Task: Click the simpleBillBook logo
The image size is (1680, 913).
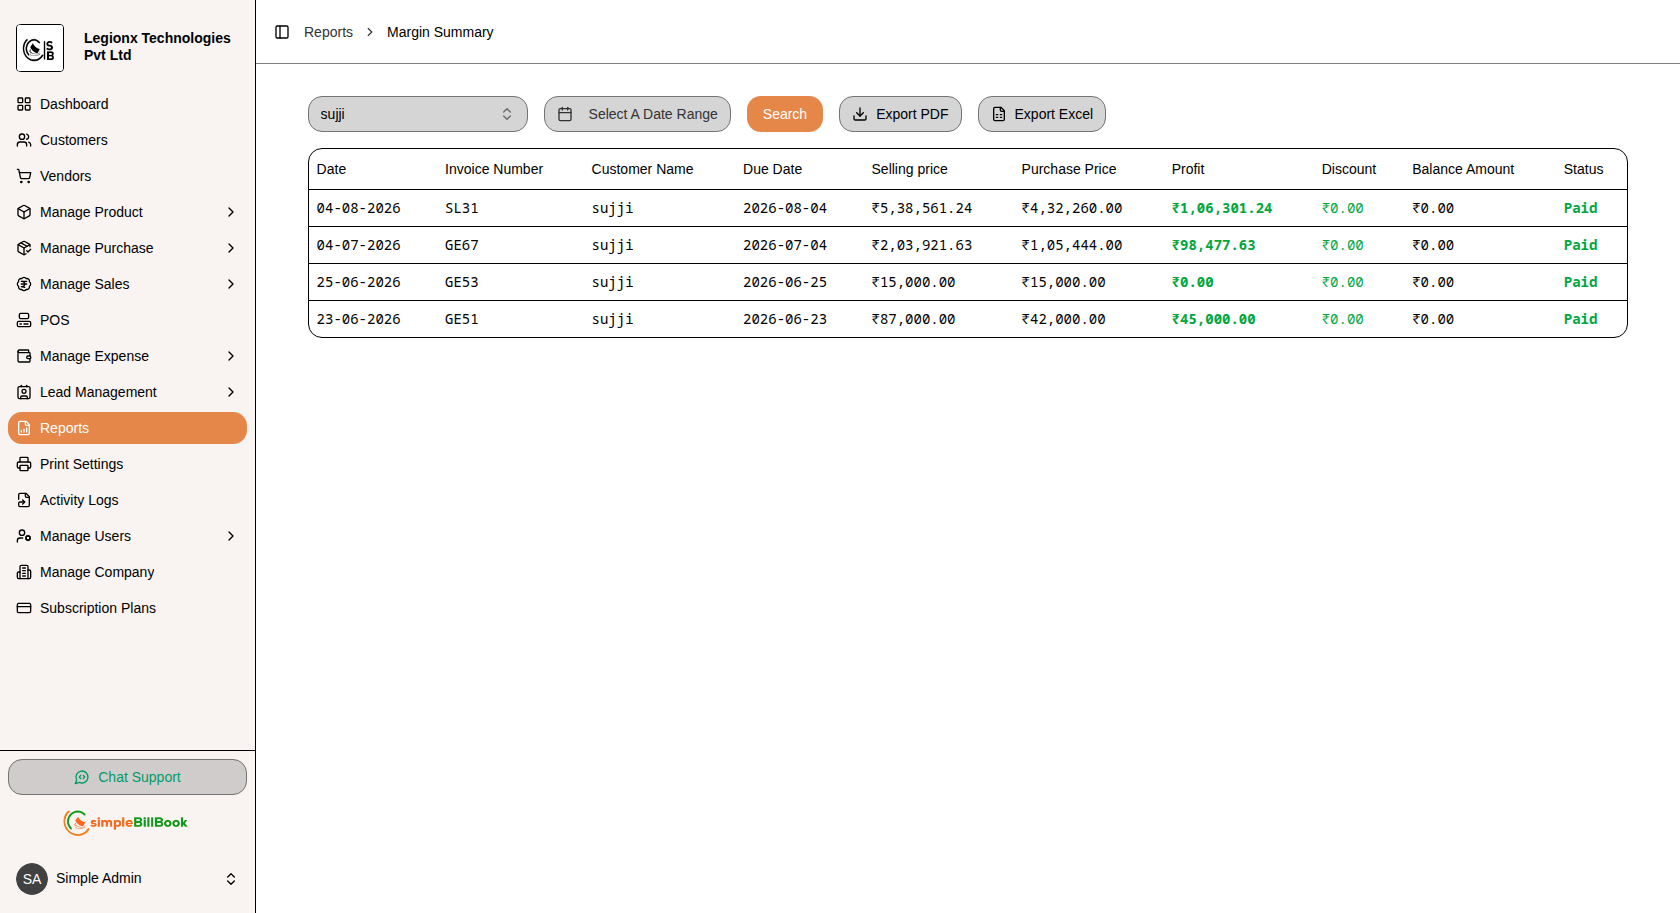Action: tap(126, 822)
